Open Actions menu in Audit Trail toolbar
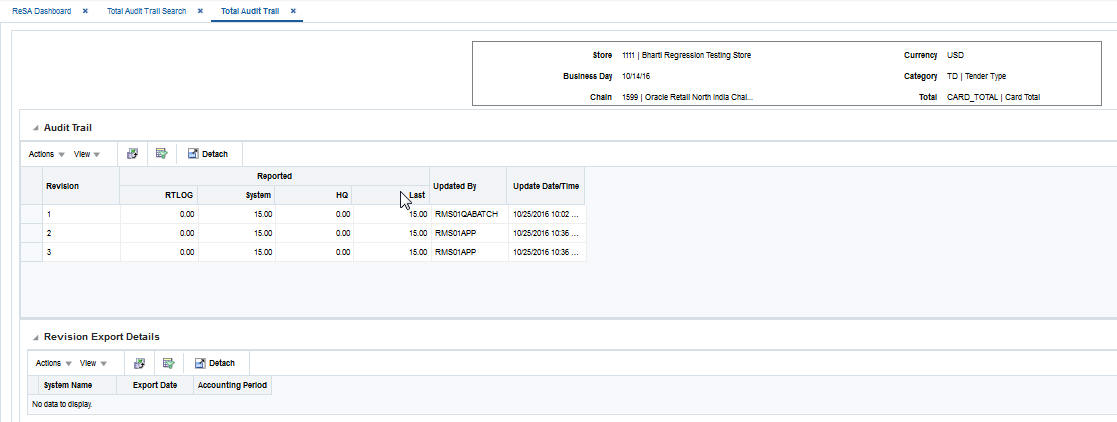 click(46, 154)
